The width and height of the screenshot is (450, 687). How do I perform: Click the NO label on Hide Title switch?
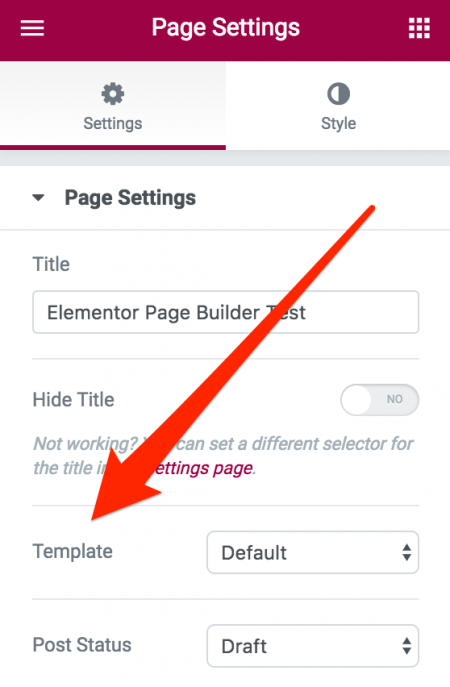(x=394, y=399)
